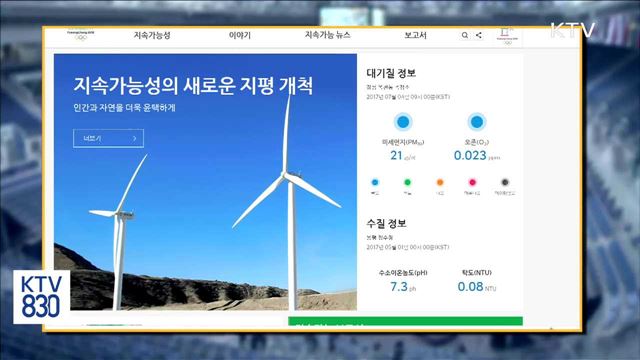Click the subtitle 인간과 자연을 더욱 윤택하게

coord(124,108)
